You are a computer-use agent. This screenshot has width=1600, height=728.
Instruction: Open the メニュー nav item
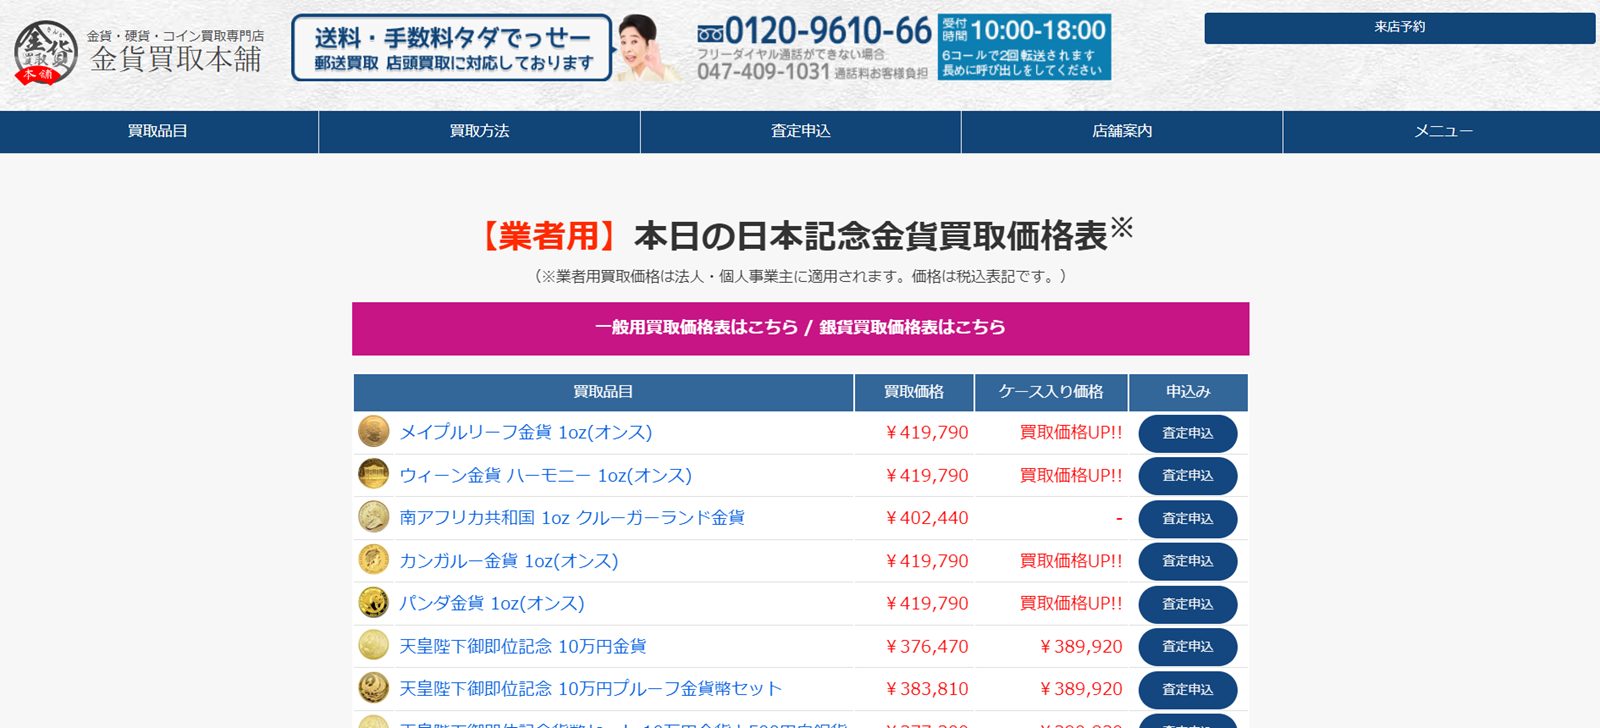pyautogui.click(x=1442, y=132)
